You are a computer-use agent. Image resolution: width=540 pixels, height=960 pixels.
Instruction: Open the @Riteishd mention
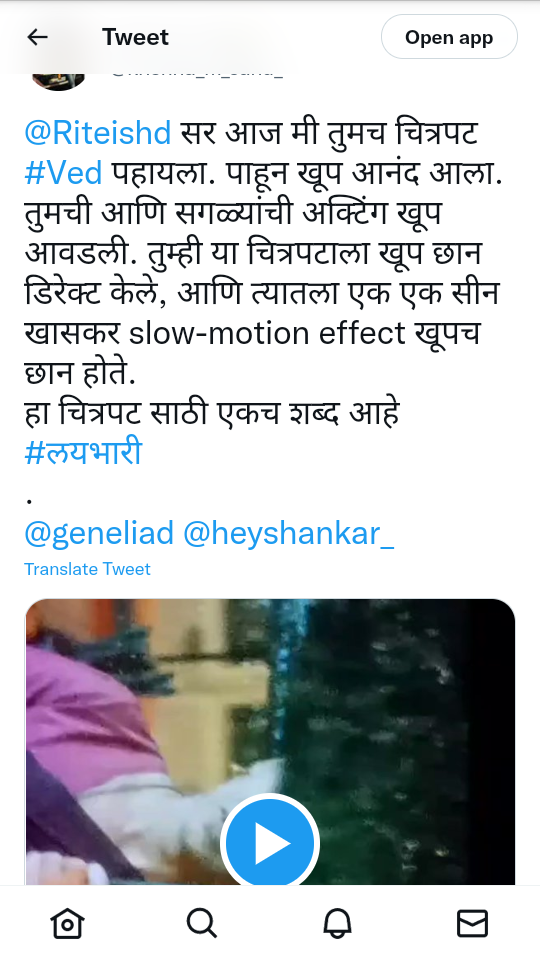(x=97, y=133)
